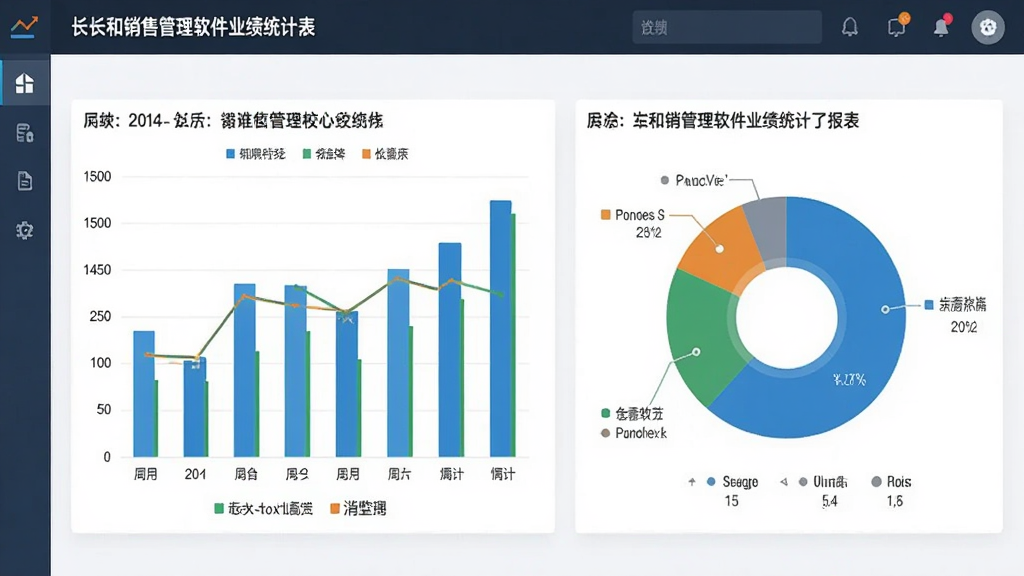Toggle the gray Panchexk donut legend entry
Image resolution: width=1024 pixels, height=576 pixels.
click(633, 433)
